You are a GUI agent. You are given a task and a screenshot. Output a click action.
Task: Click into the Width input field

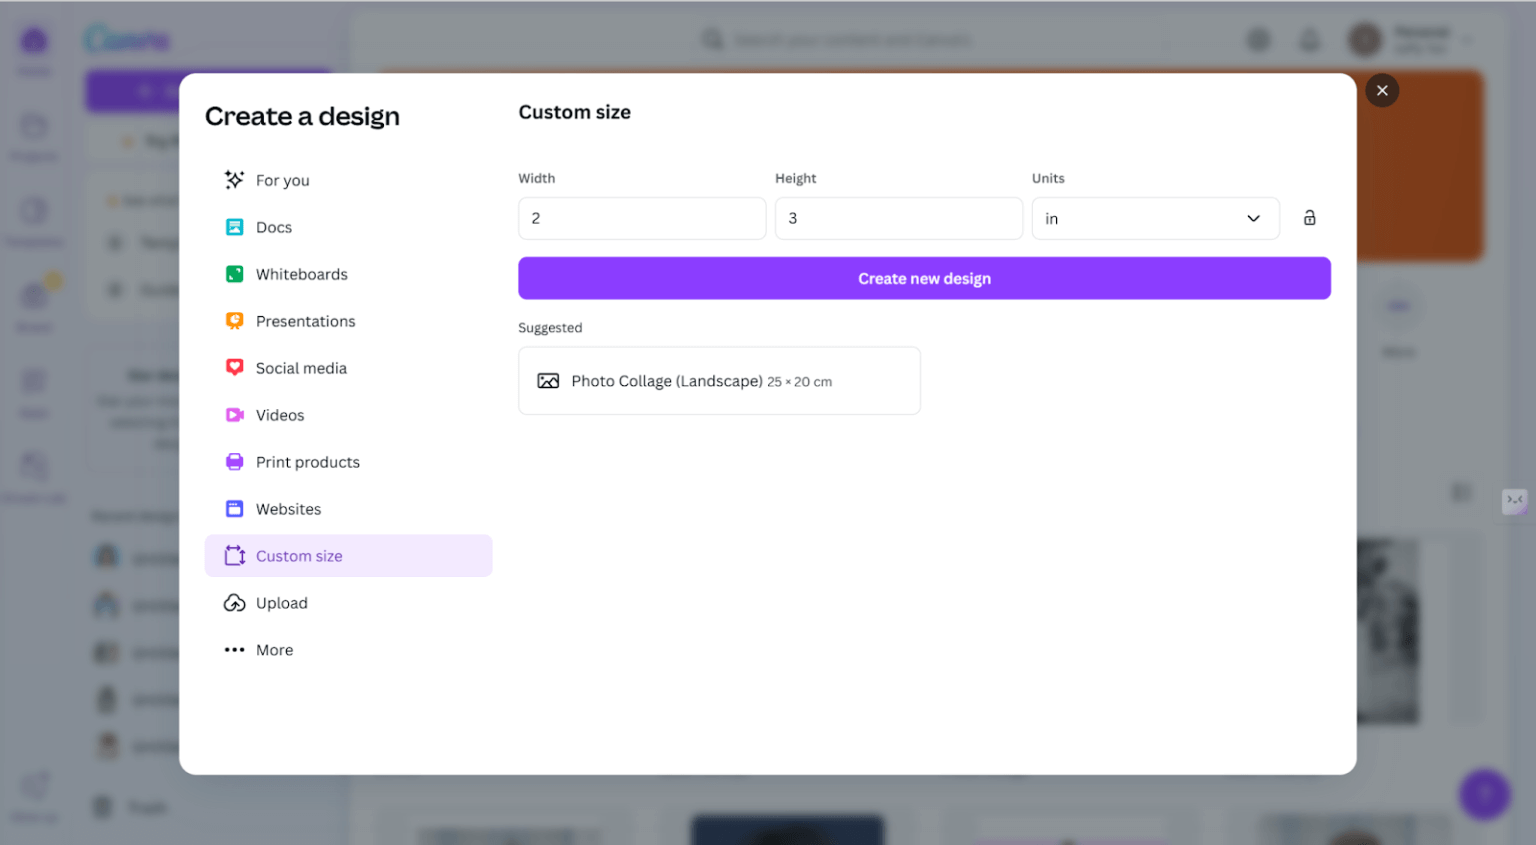(641, 218)
